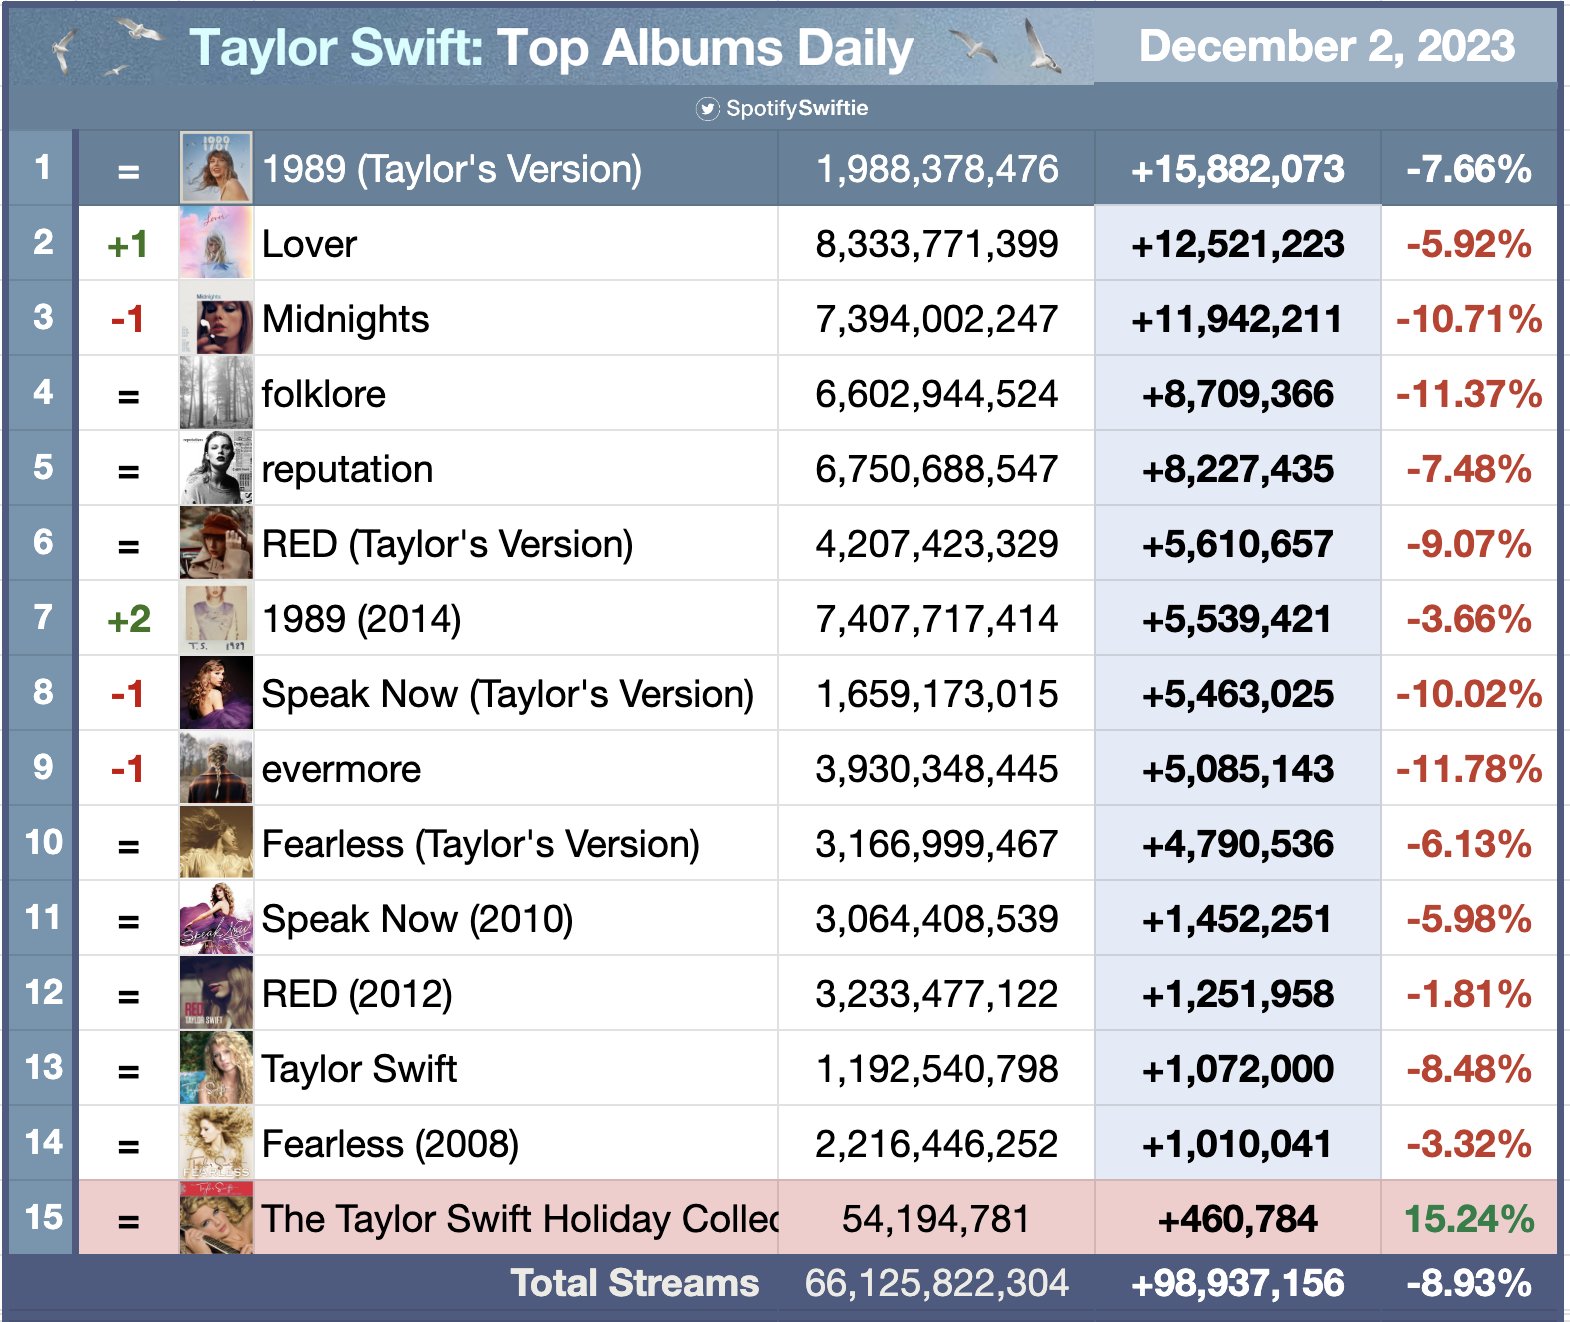Viewport: 1570px width, 1322px height.
Task: Click daily gain +12,521,223
Action: [1238, 245]
